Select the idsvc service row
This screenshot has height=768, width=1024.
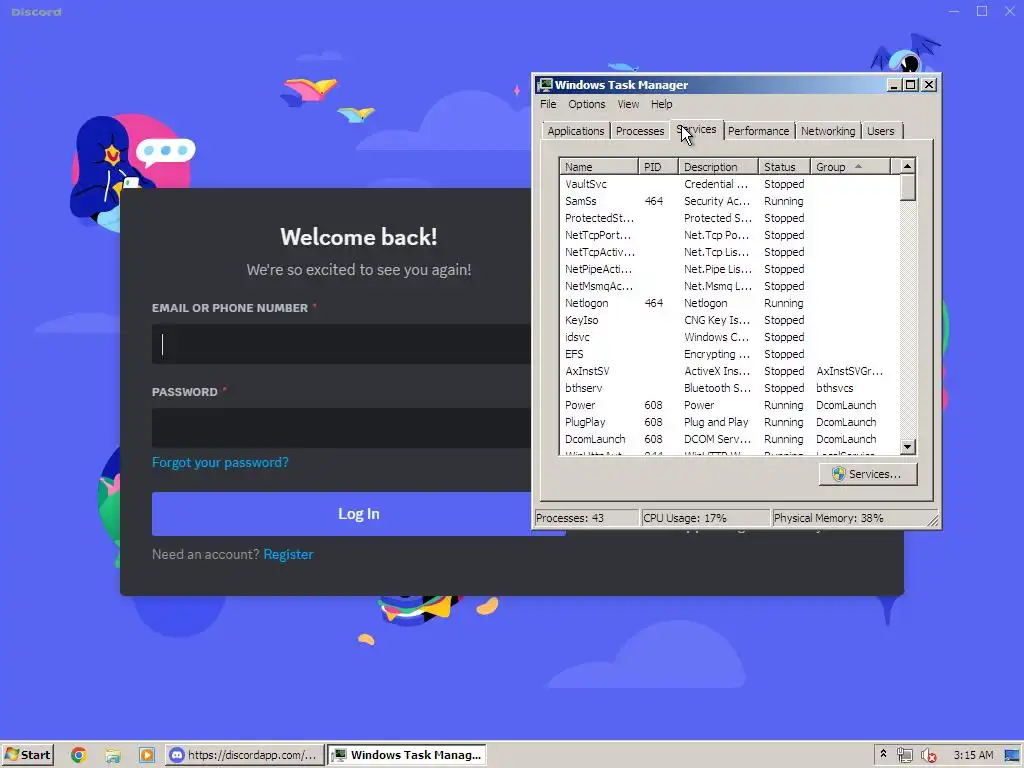coord(729,337)
